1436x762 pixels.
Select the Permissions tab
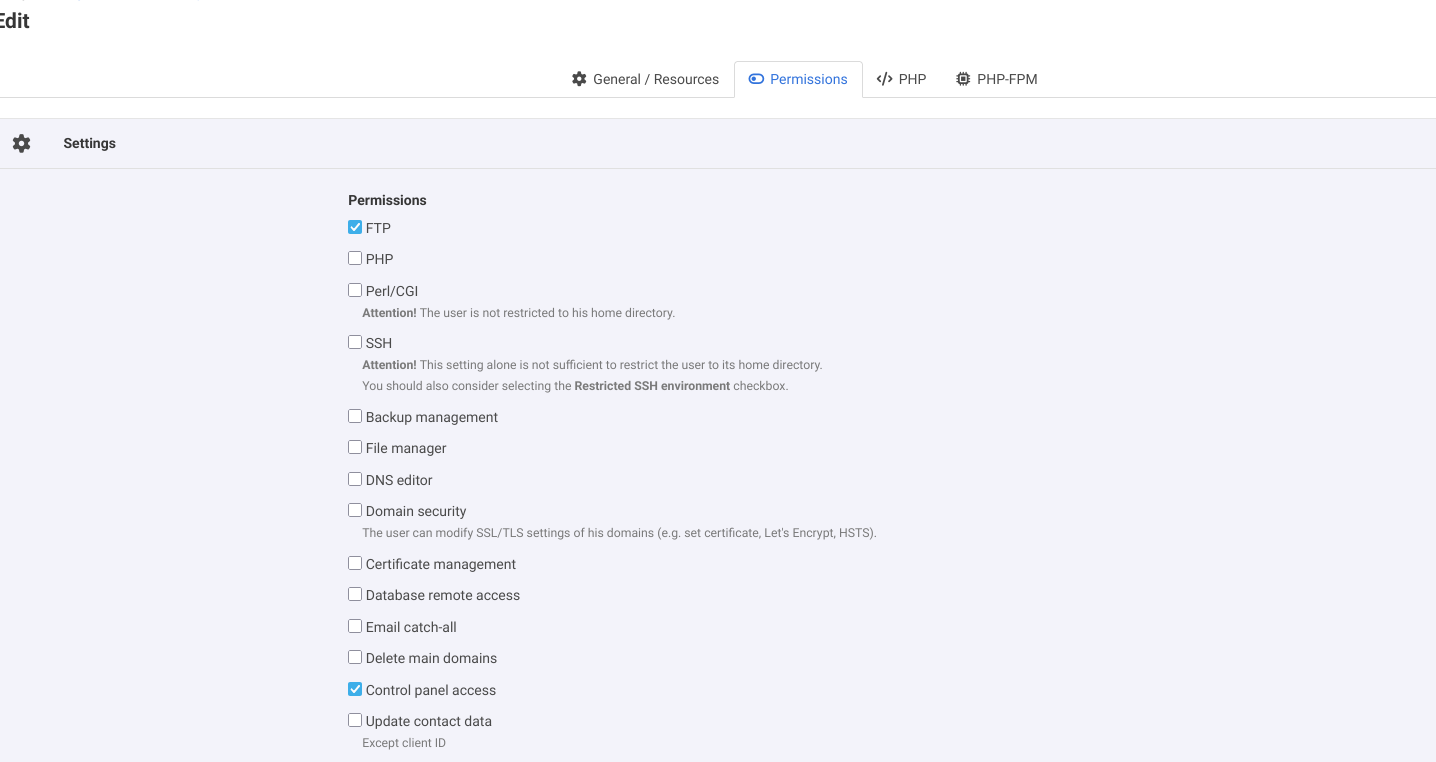(x=798, y=79)
